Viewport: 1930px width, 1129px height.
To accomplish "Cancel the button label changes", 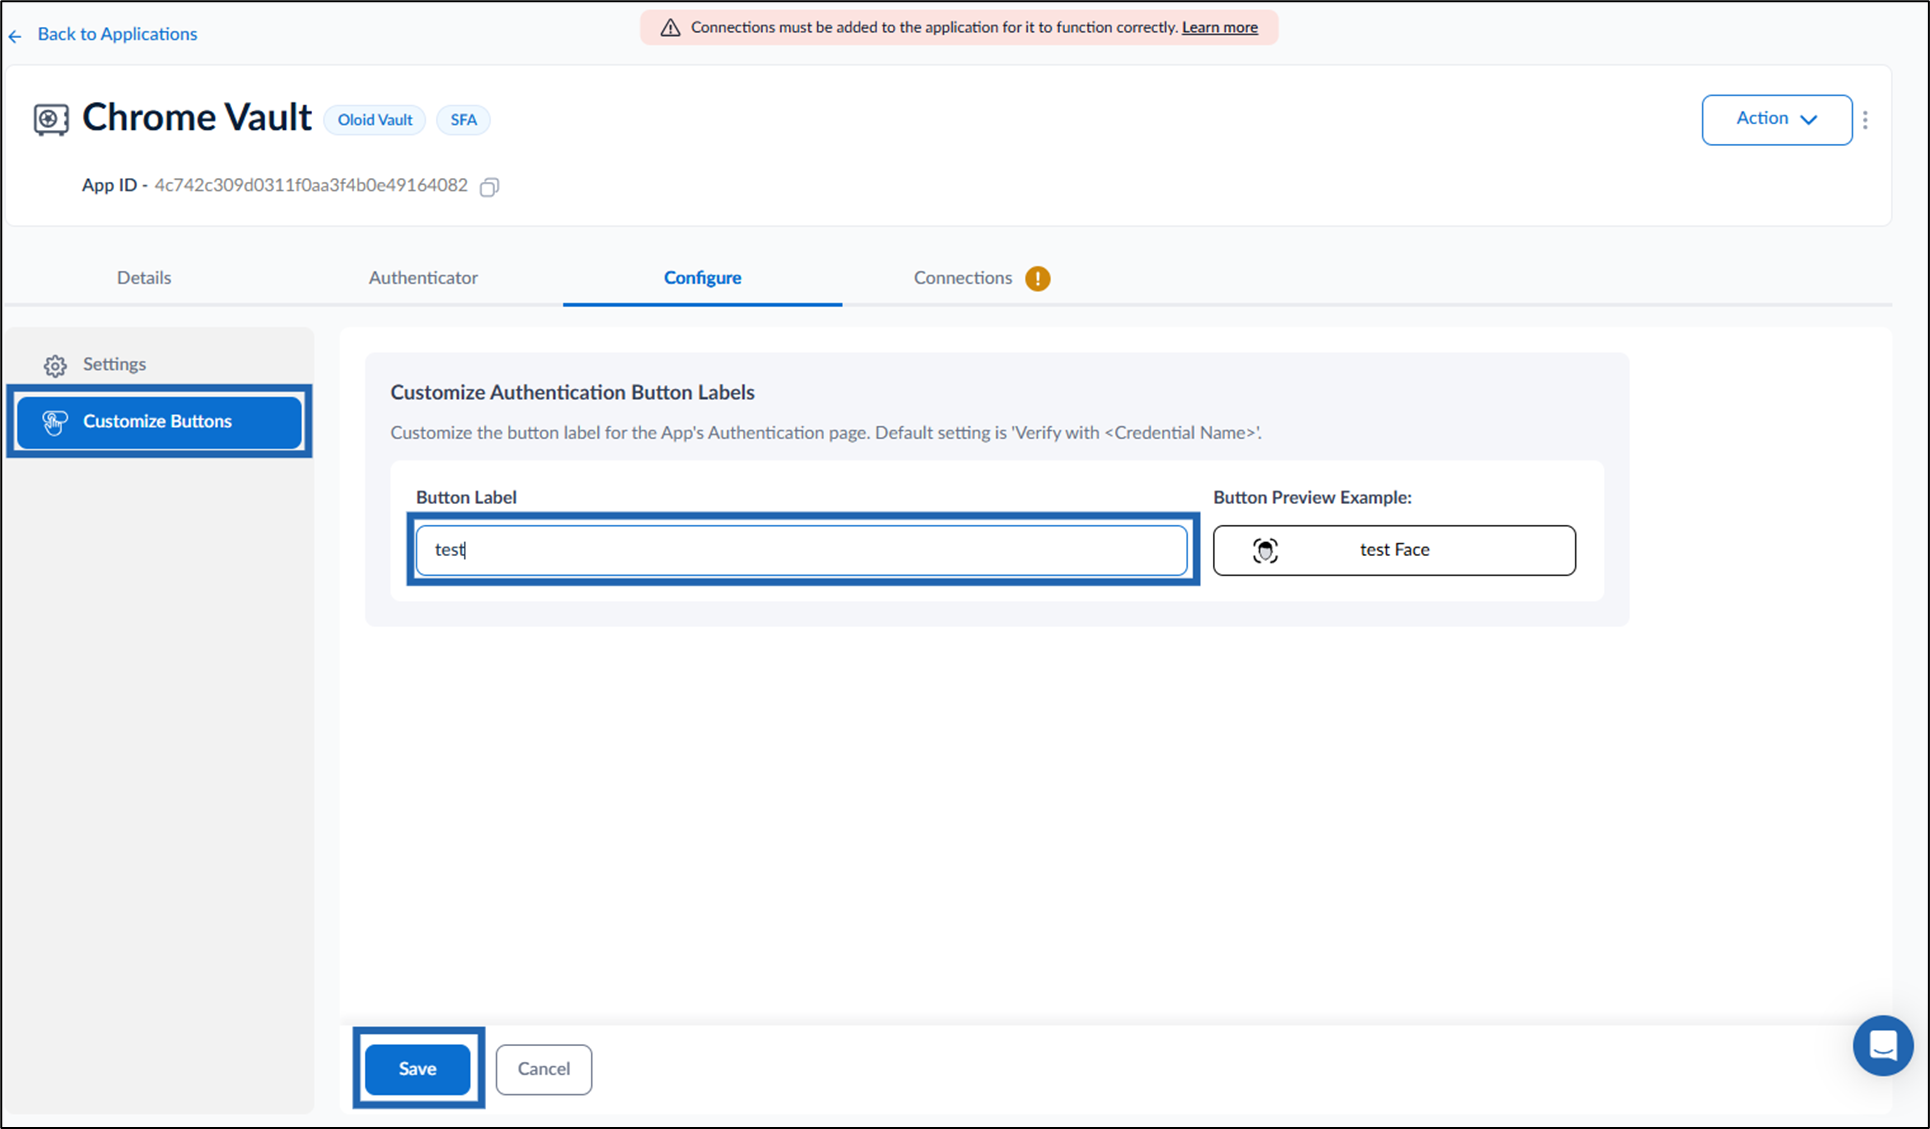I will [544, 1069].
